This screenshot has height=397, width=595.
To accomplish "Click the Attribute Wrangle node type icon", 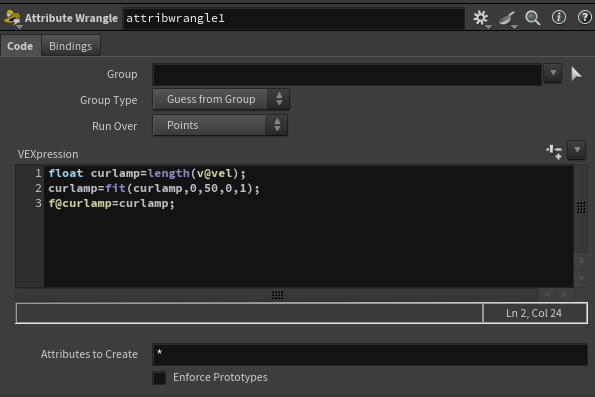I will pos(12,18).
